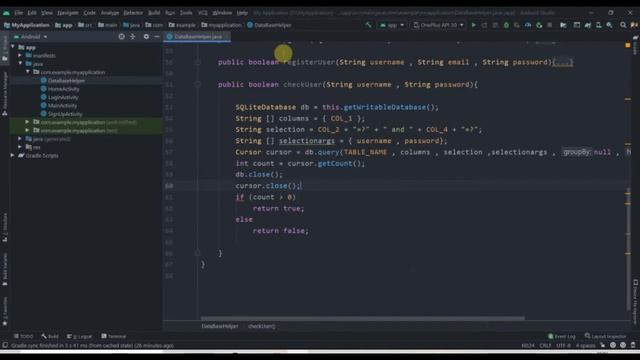Click the vertical scrollbar thumb of the editor
The height and width of the screenshot is (360, 640).
point(629,249)
